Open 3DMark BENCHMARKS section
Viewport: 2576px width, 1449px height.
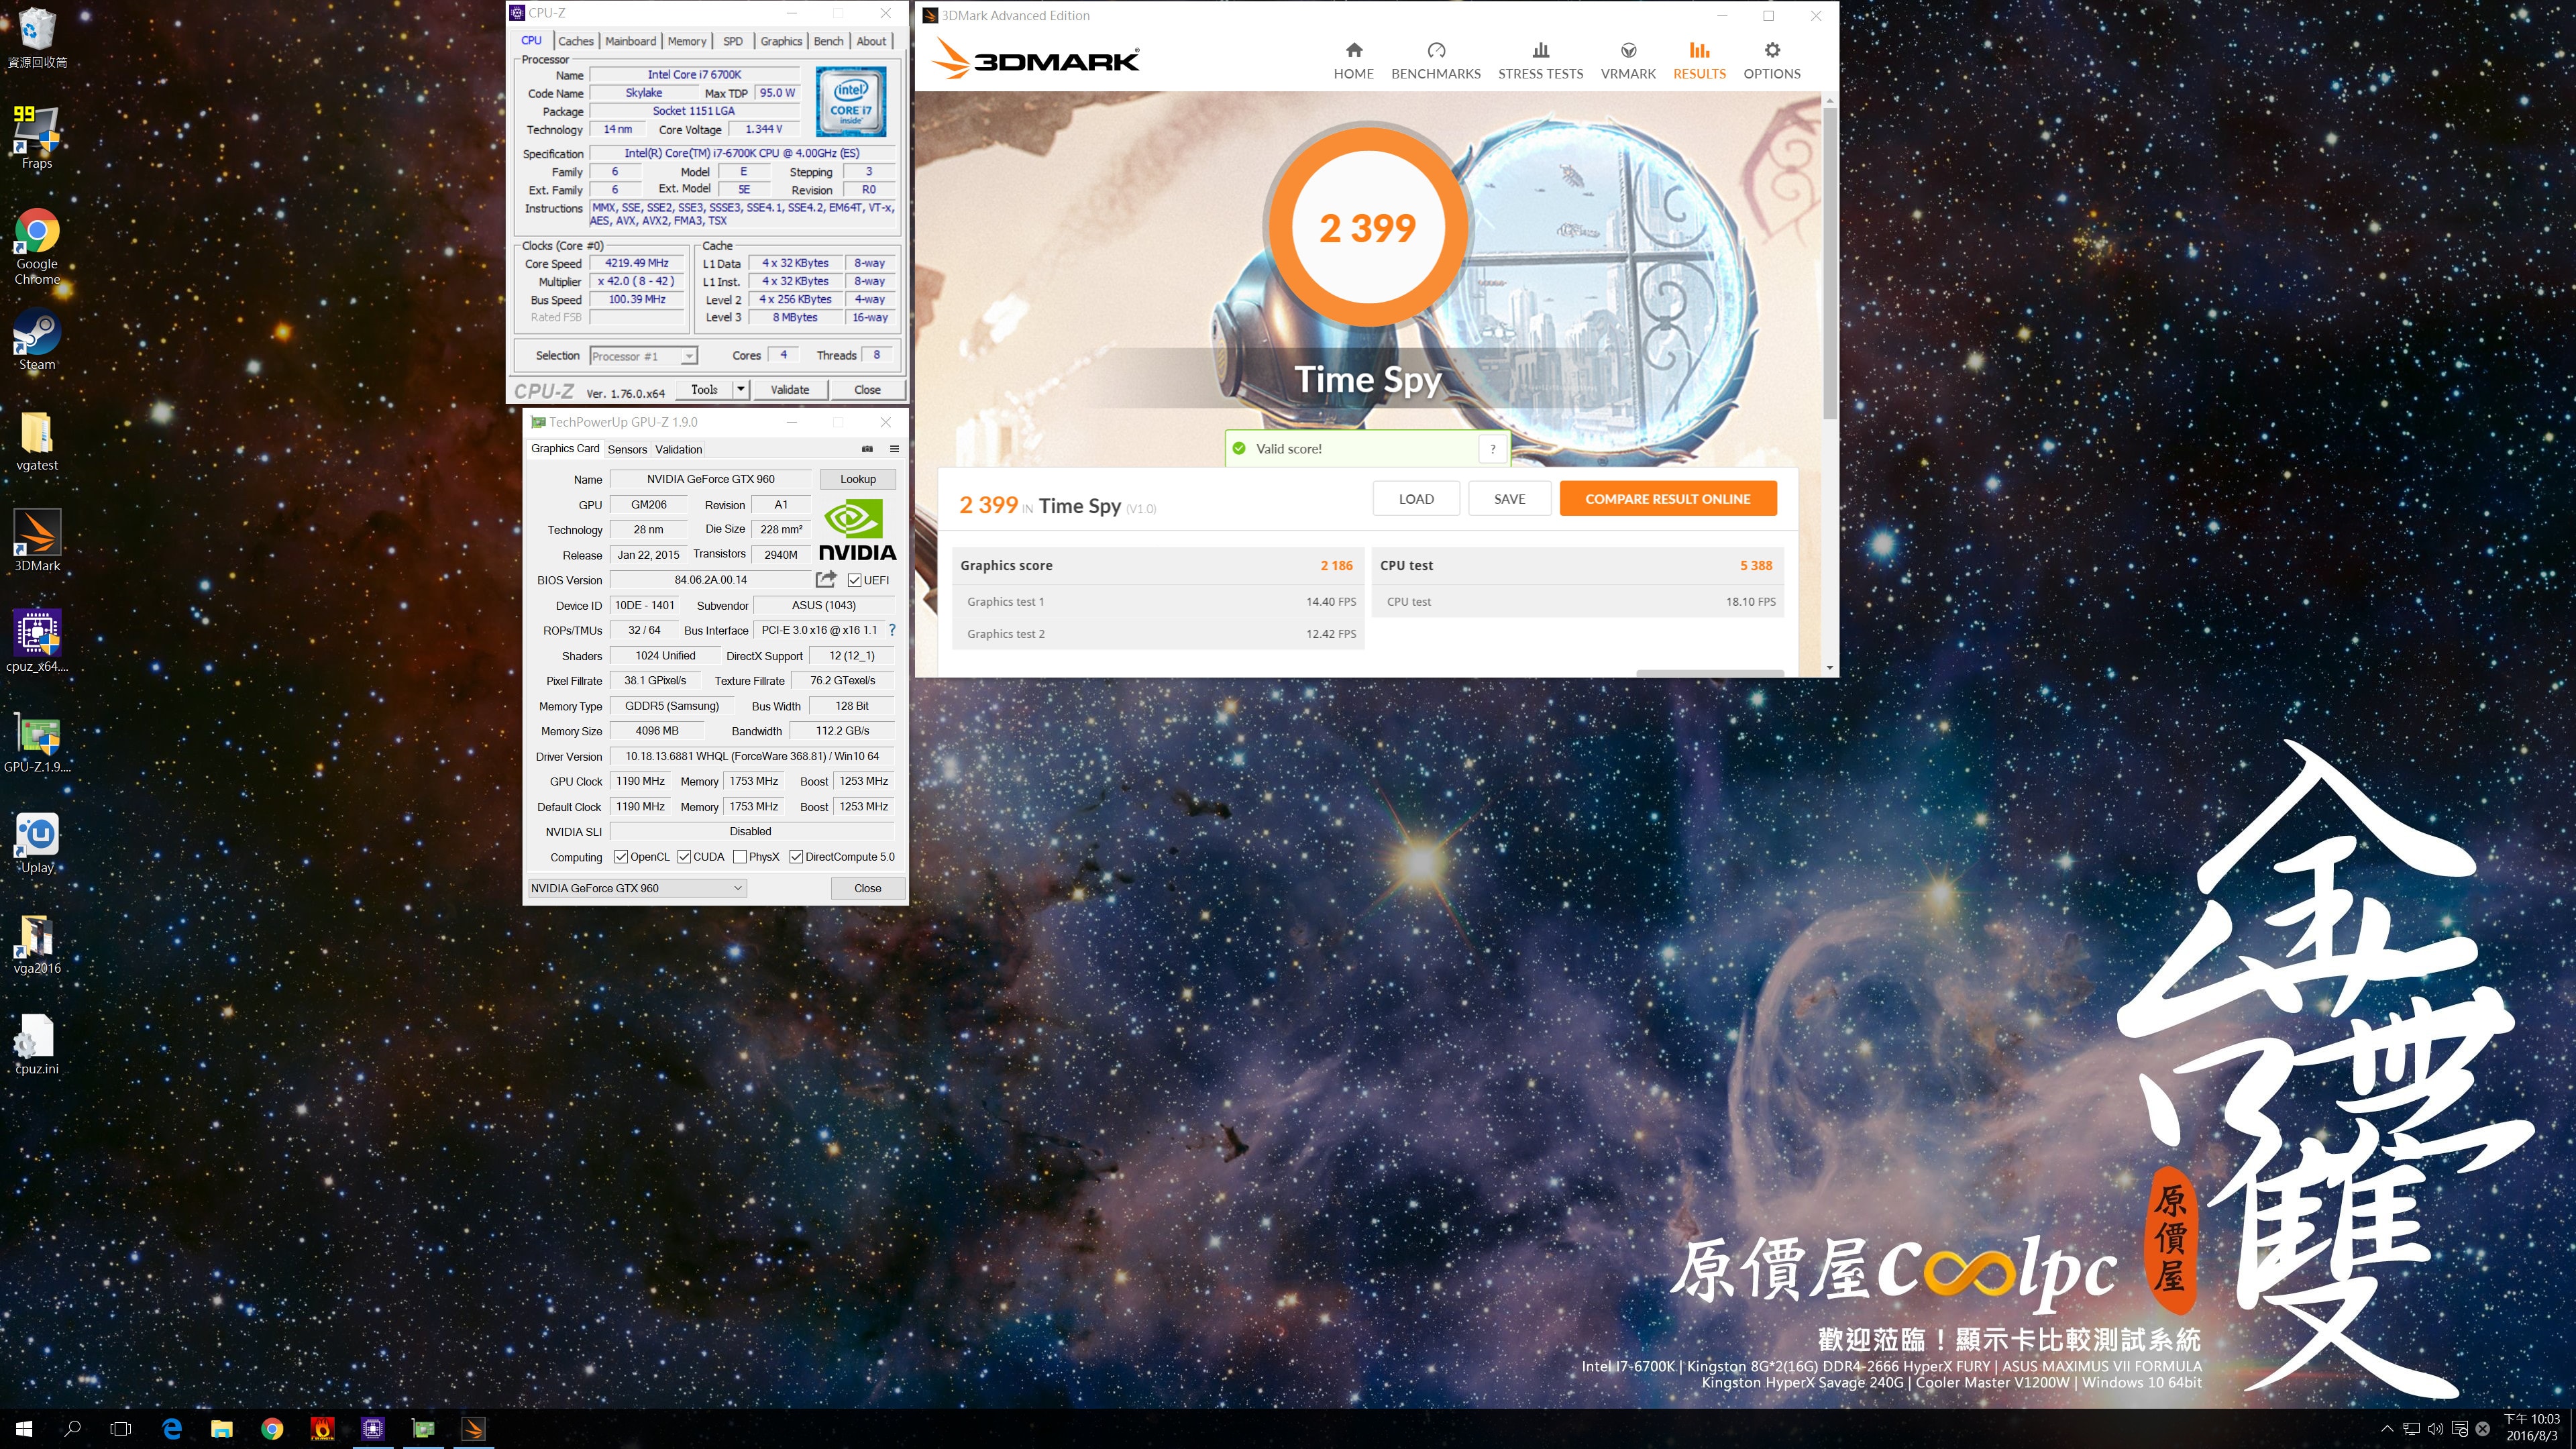tap(1435, 61)
